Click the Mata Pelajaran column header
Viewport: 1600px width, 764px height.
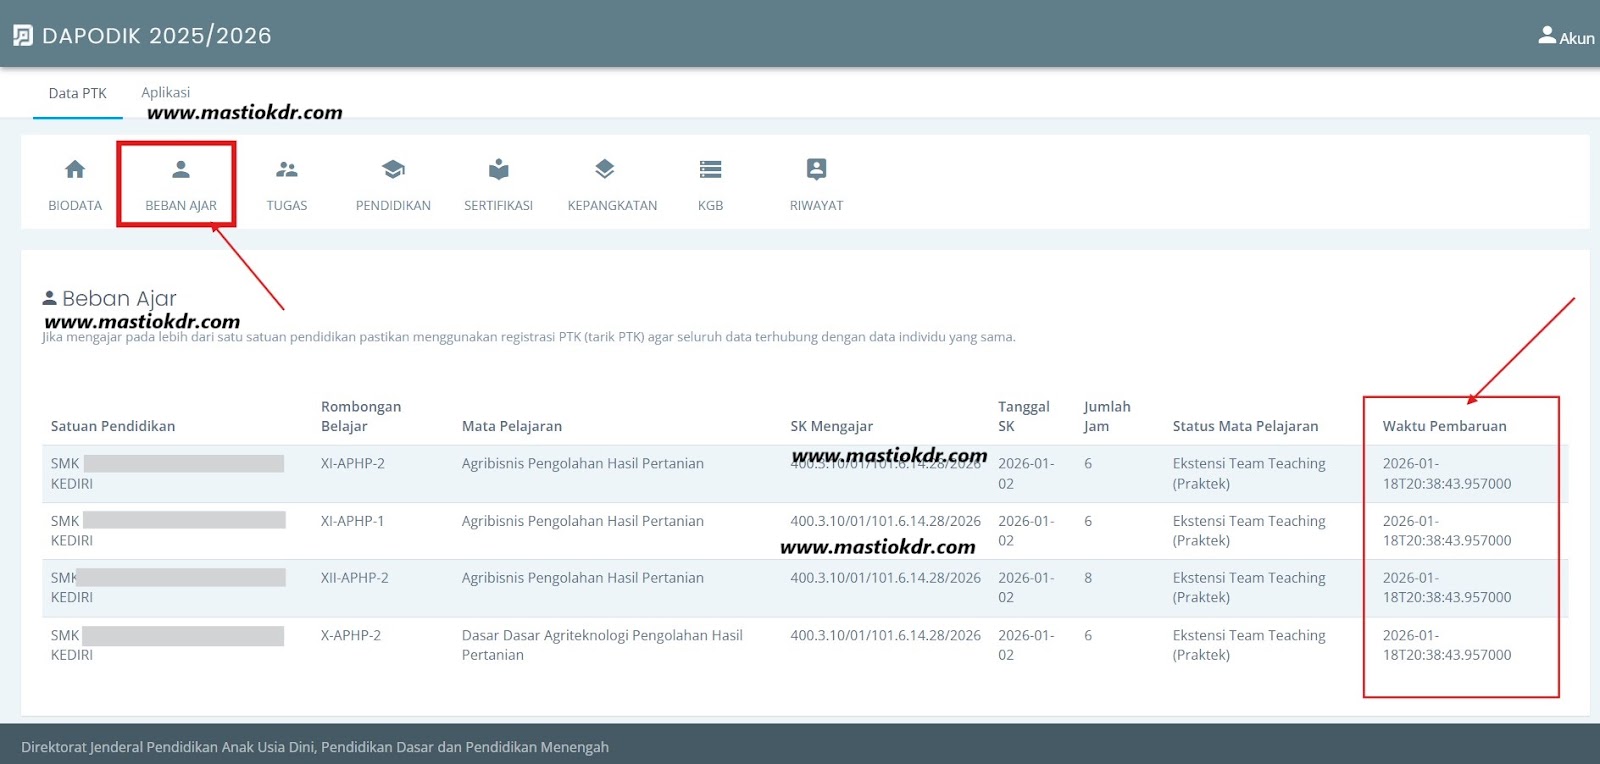click(x=512, y=426)
